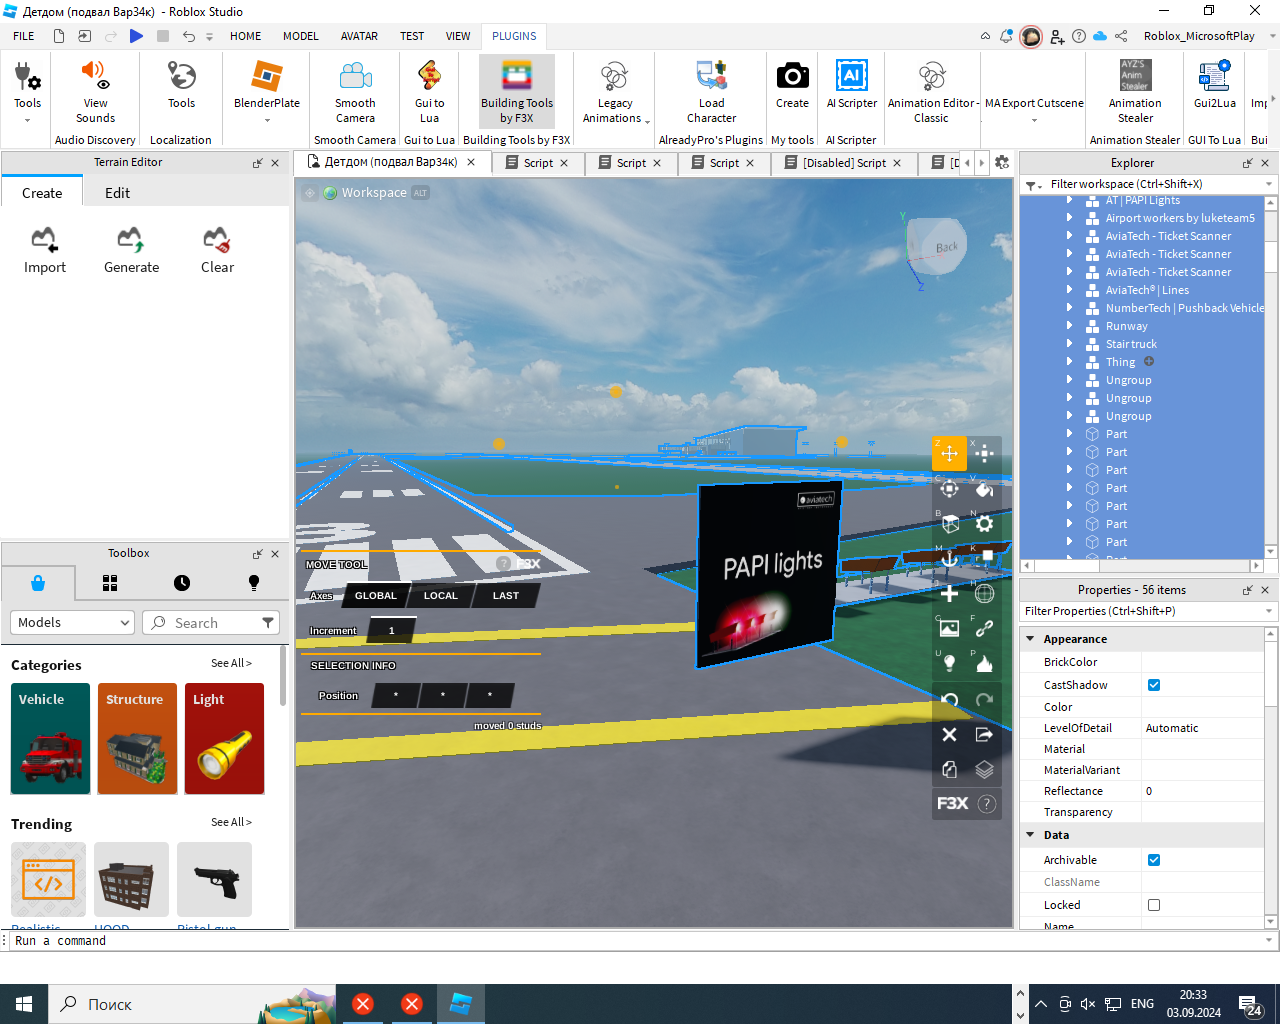Select the F3X Weld chain-link tool

[x=984, y=628]
